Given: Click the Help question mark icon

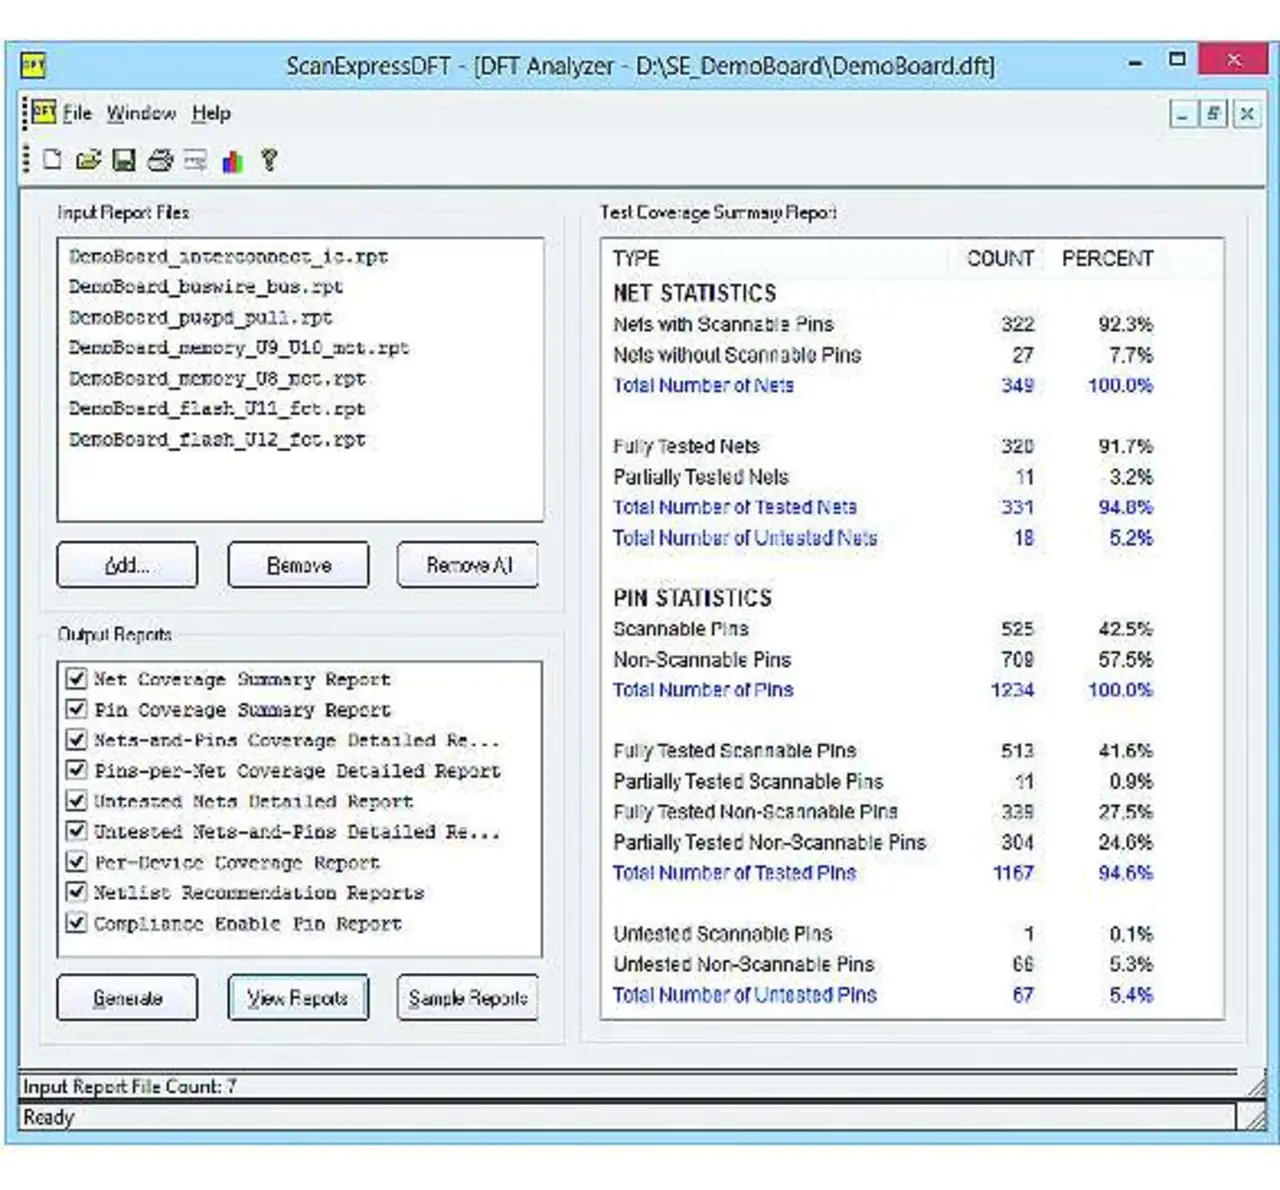Looking at the screenshot, I should pos(268,160).
